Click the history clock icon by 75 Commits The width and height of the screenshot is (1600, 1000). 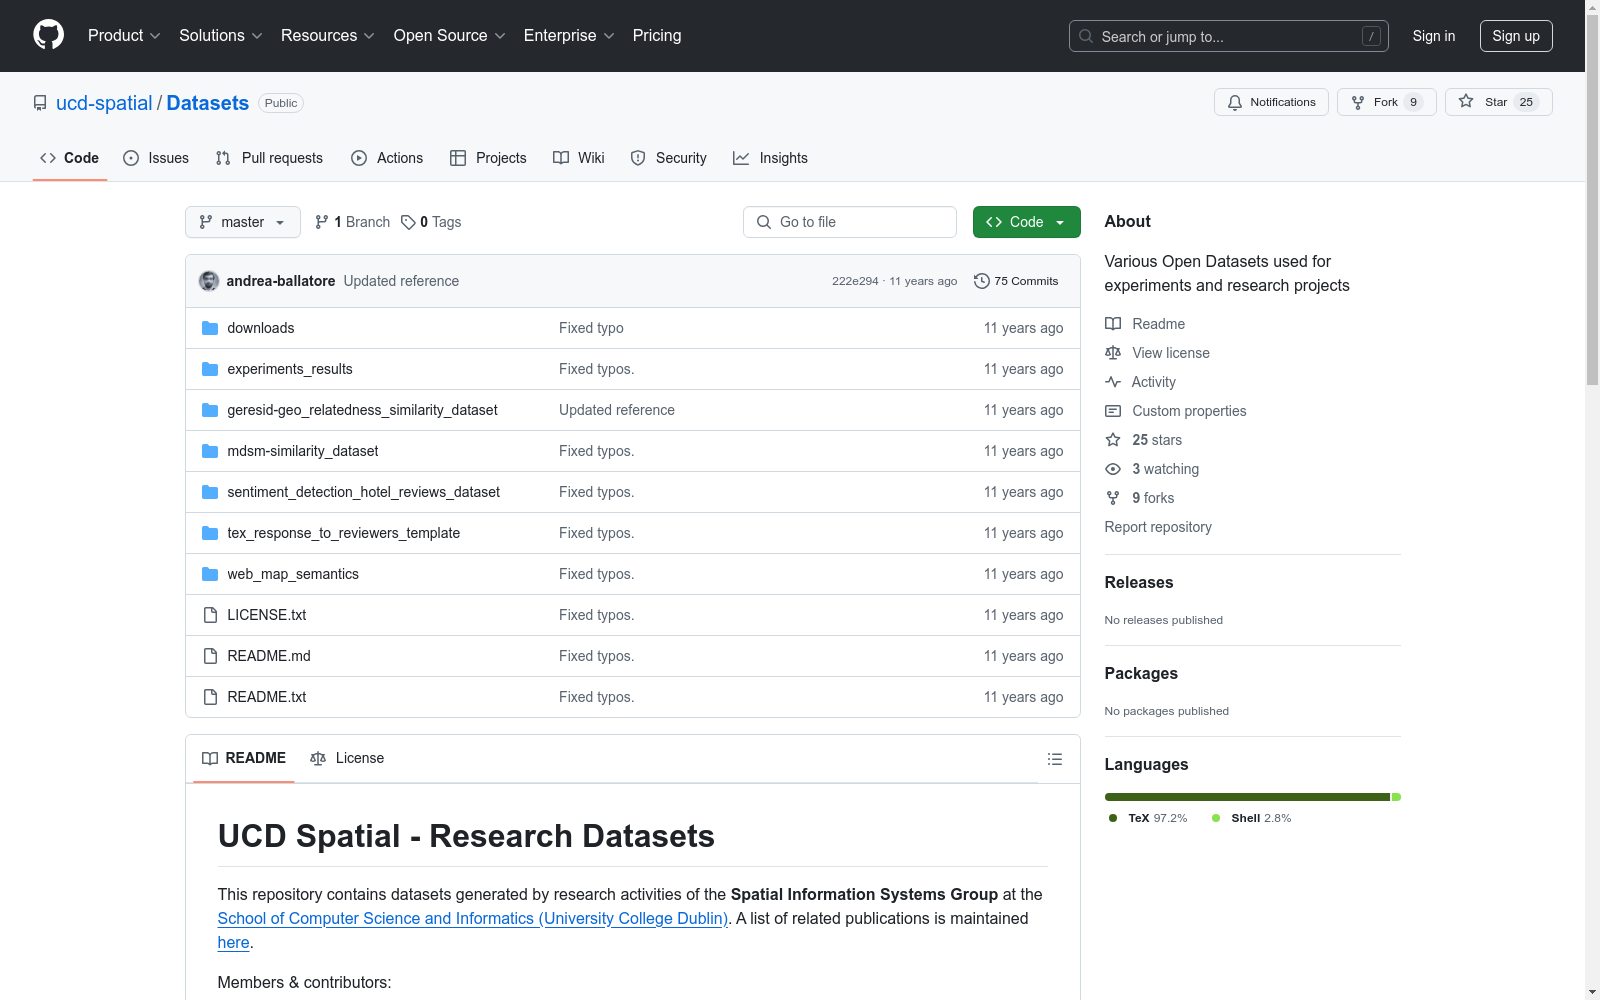point(982,281)
